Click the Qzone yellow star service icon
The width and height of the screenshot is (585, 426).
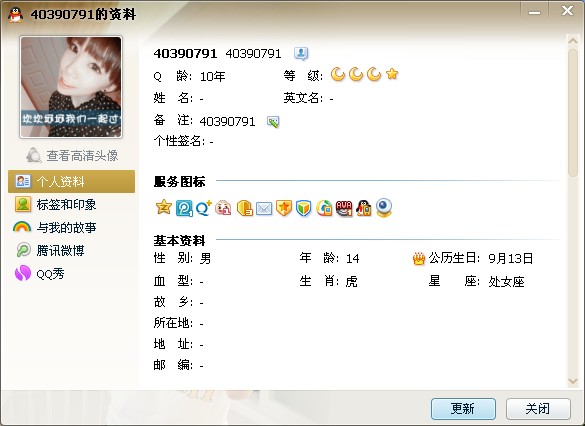(163, 207)
